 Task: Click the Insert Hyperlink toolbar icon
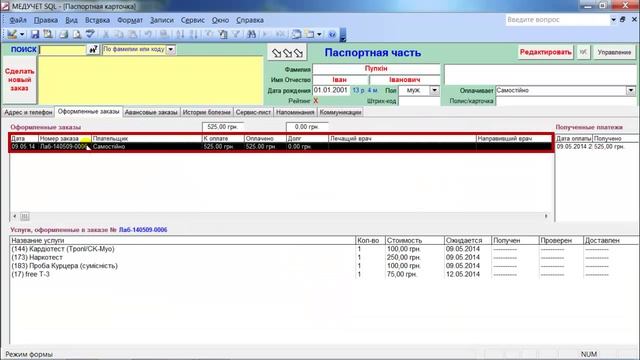click(164, 34)
